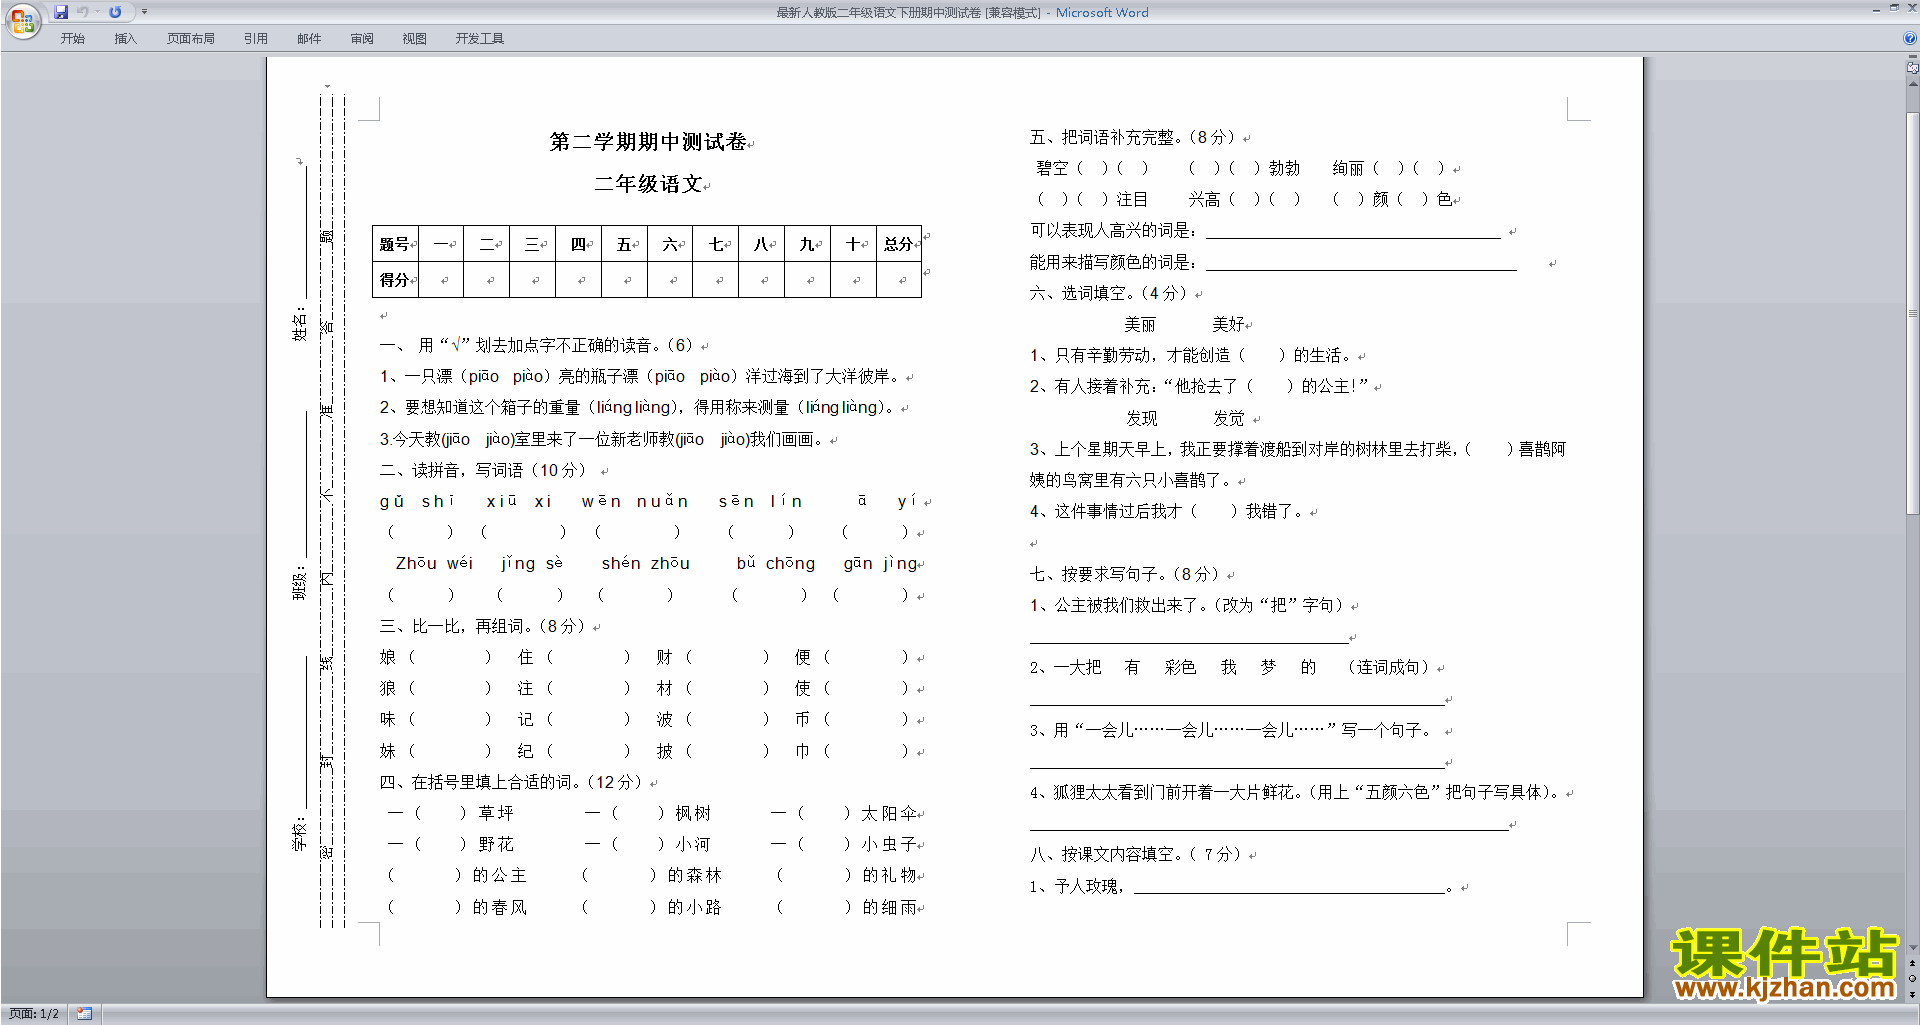Screen dimensions: 1920x1025
Task: Click the Select Browse Object button
Action: tap(1913, 979)
